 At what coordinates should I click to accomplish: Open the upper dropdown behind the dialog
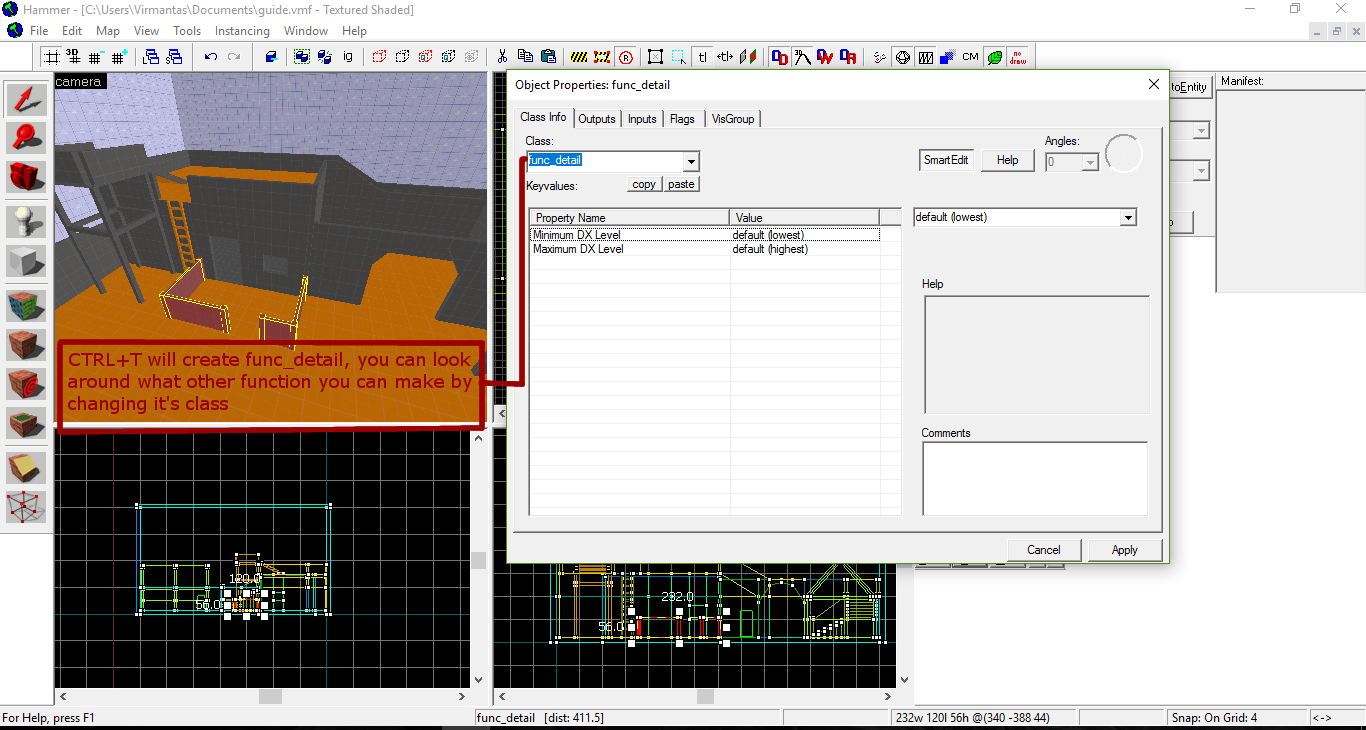pos(1202,131)
